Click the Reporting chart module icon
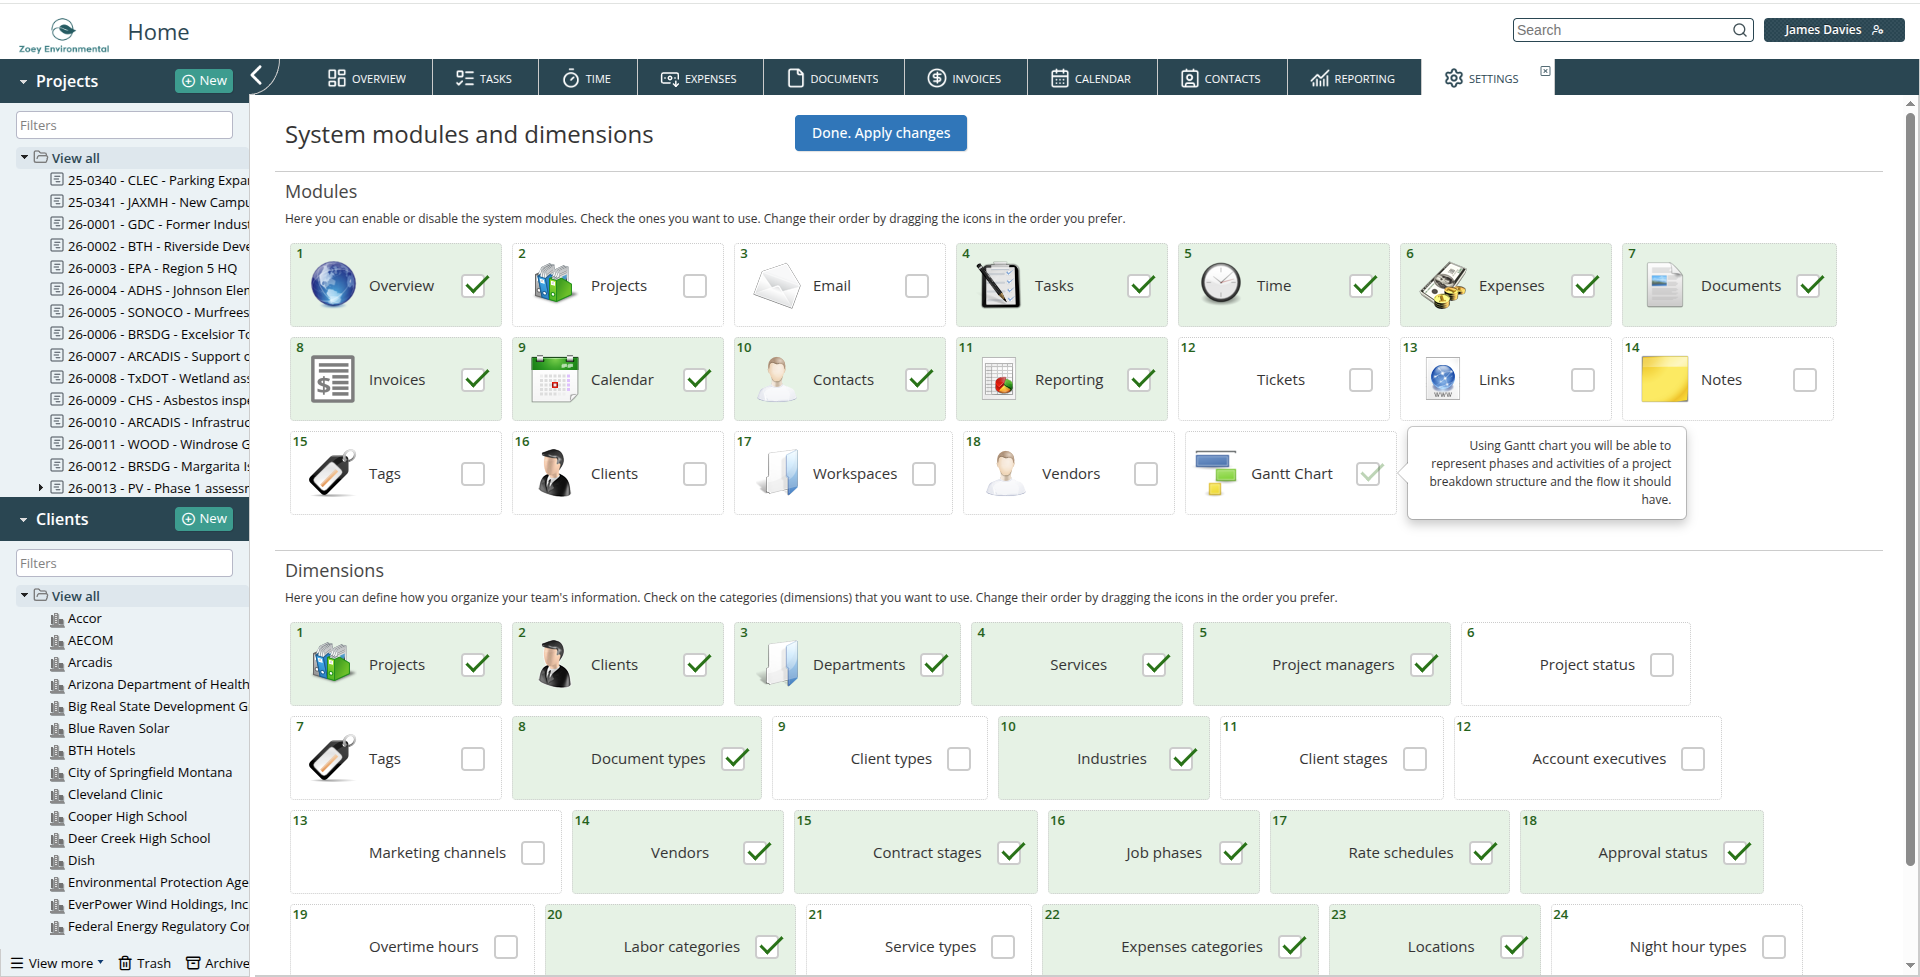Viewport: 1920px width, 977px height. coord(999,379)
